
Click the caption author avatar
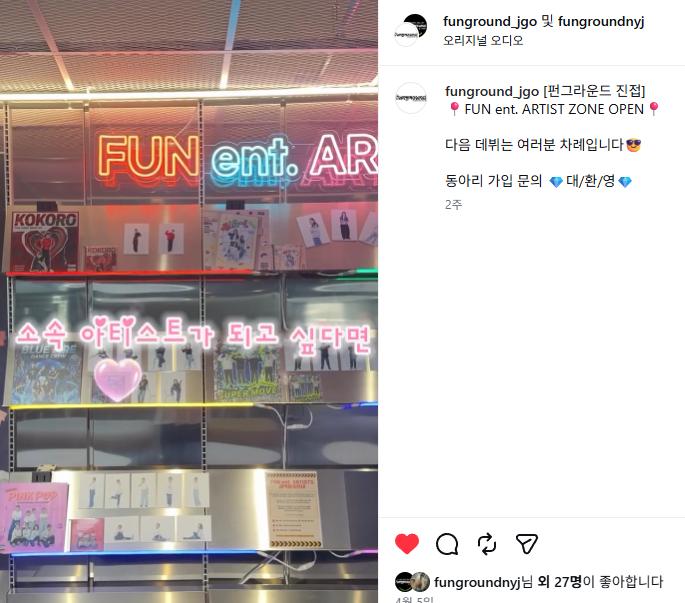411,98
